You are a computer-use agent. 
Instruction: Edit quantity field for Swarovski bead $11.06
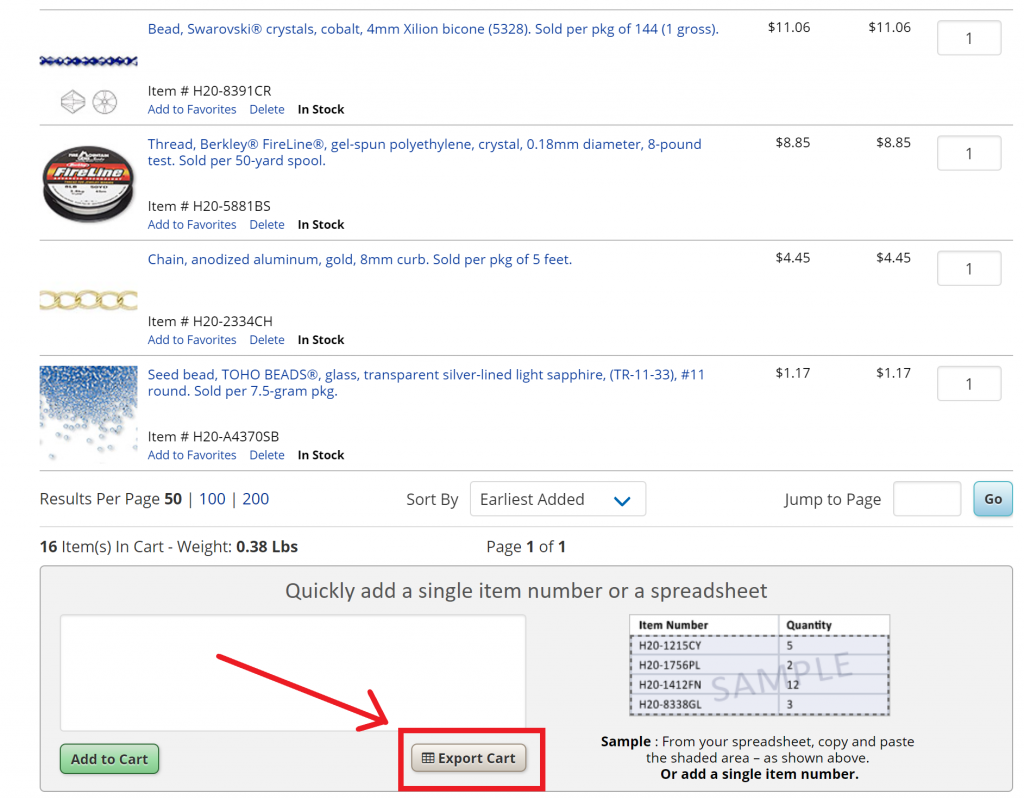(x=969, y=38)
